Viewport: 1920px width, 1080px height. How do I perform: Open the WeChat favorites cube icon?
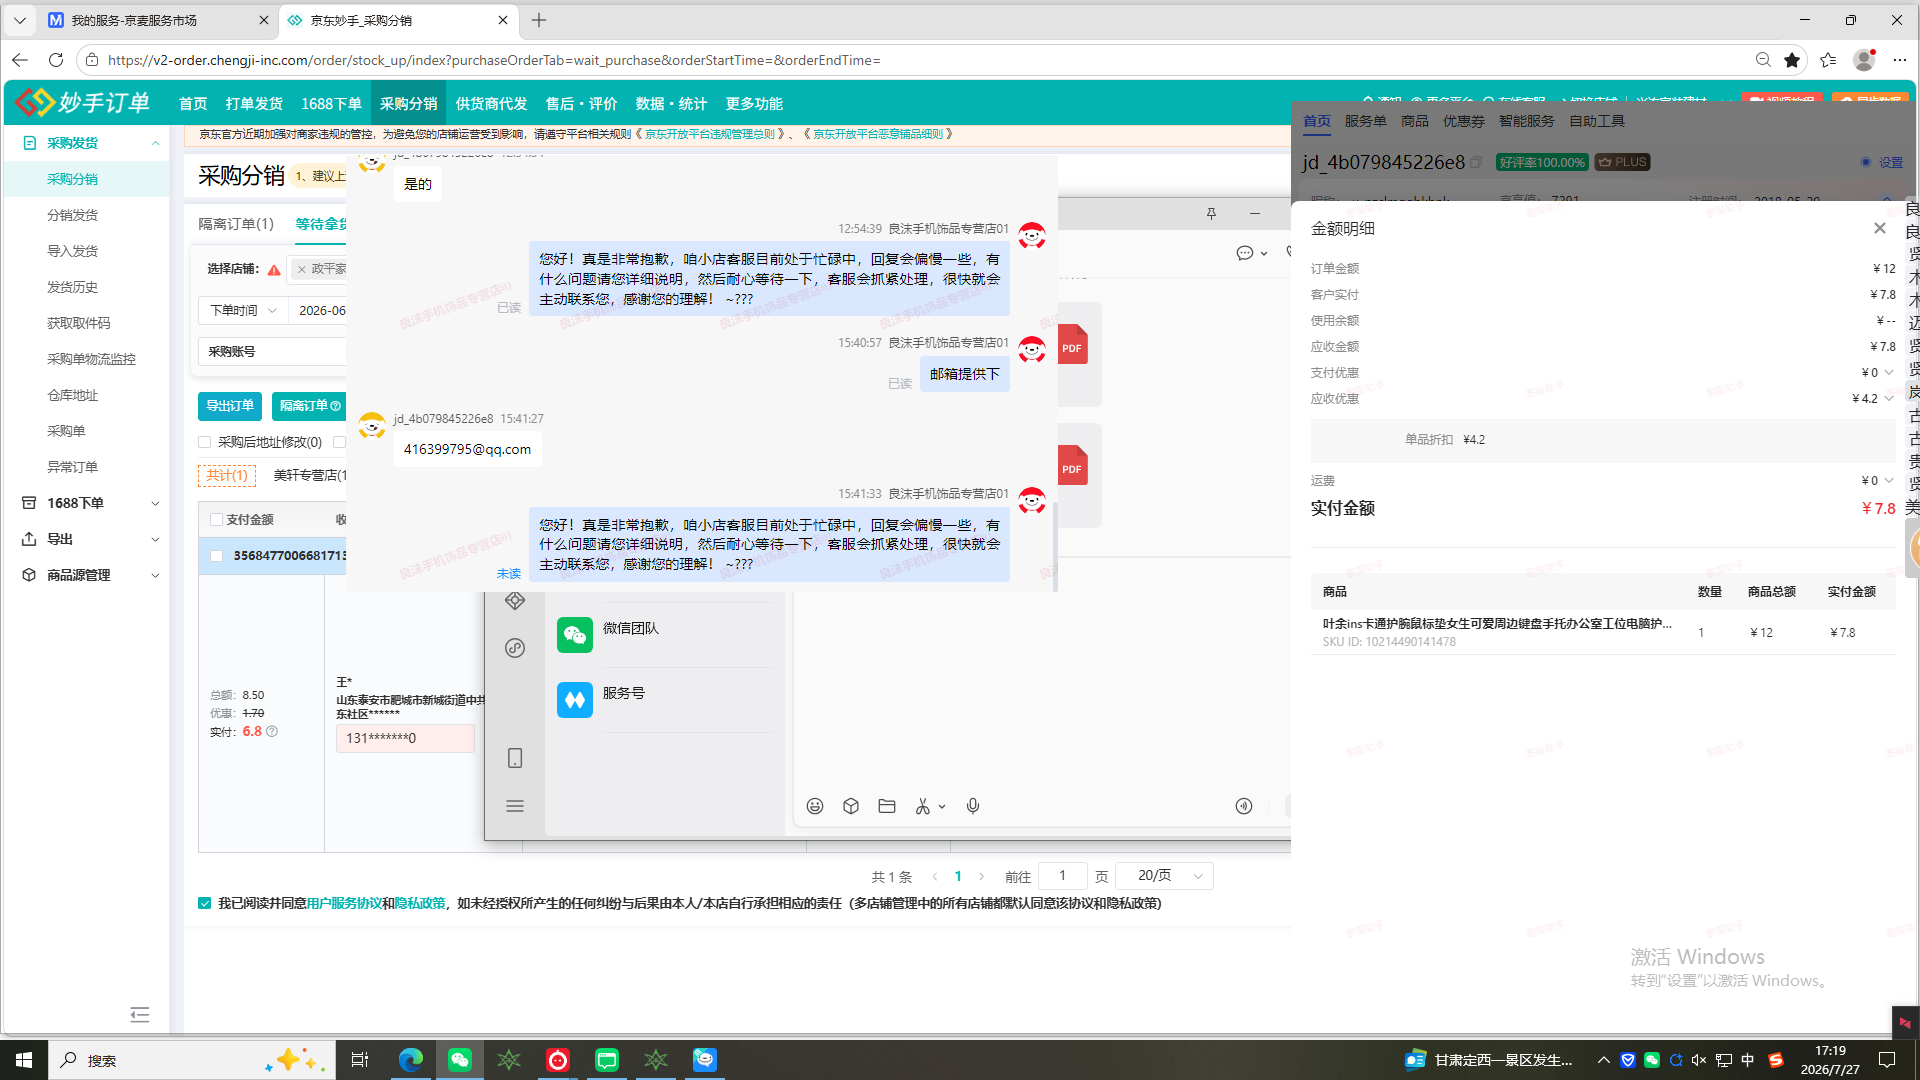point(851,806)
